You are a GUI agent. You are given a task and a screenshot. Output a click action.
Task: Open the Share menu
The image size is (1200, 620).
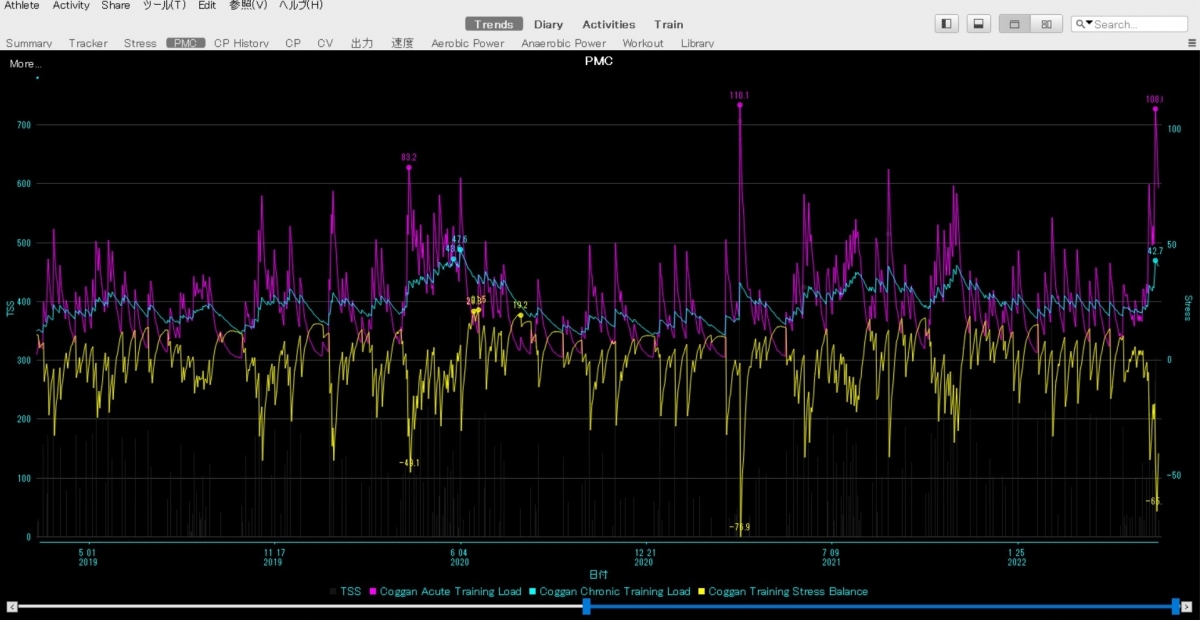[116, 5]
